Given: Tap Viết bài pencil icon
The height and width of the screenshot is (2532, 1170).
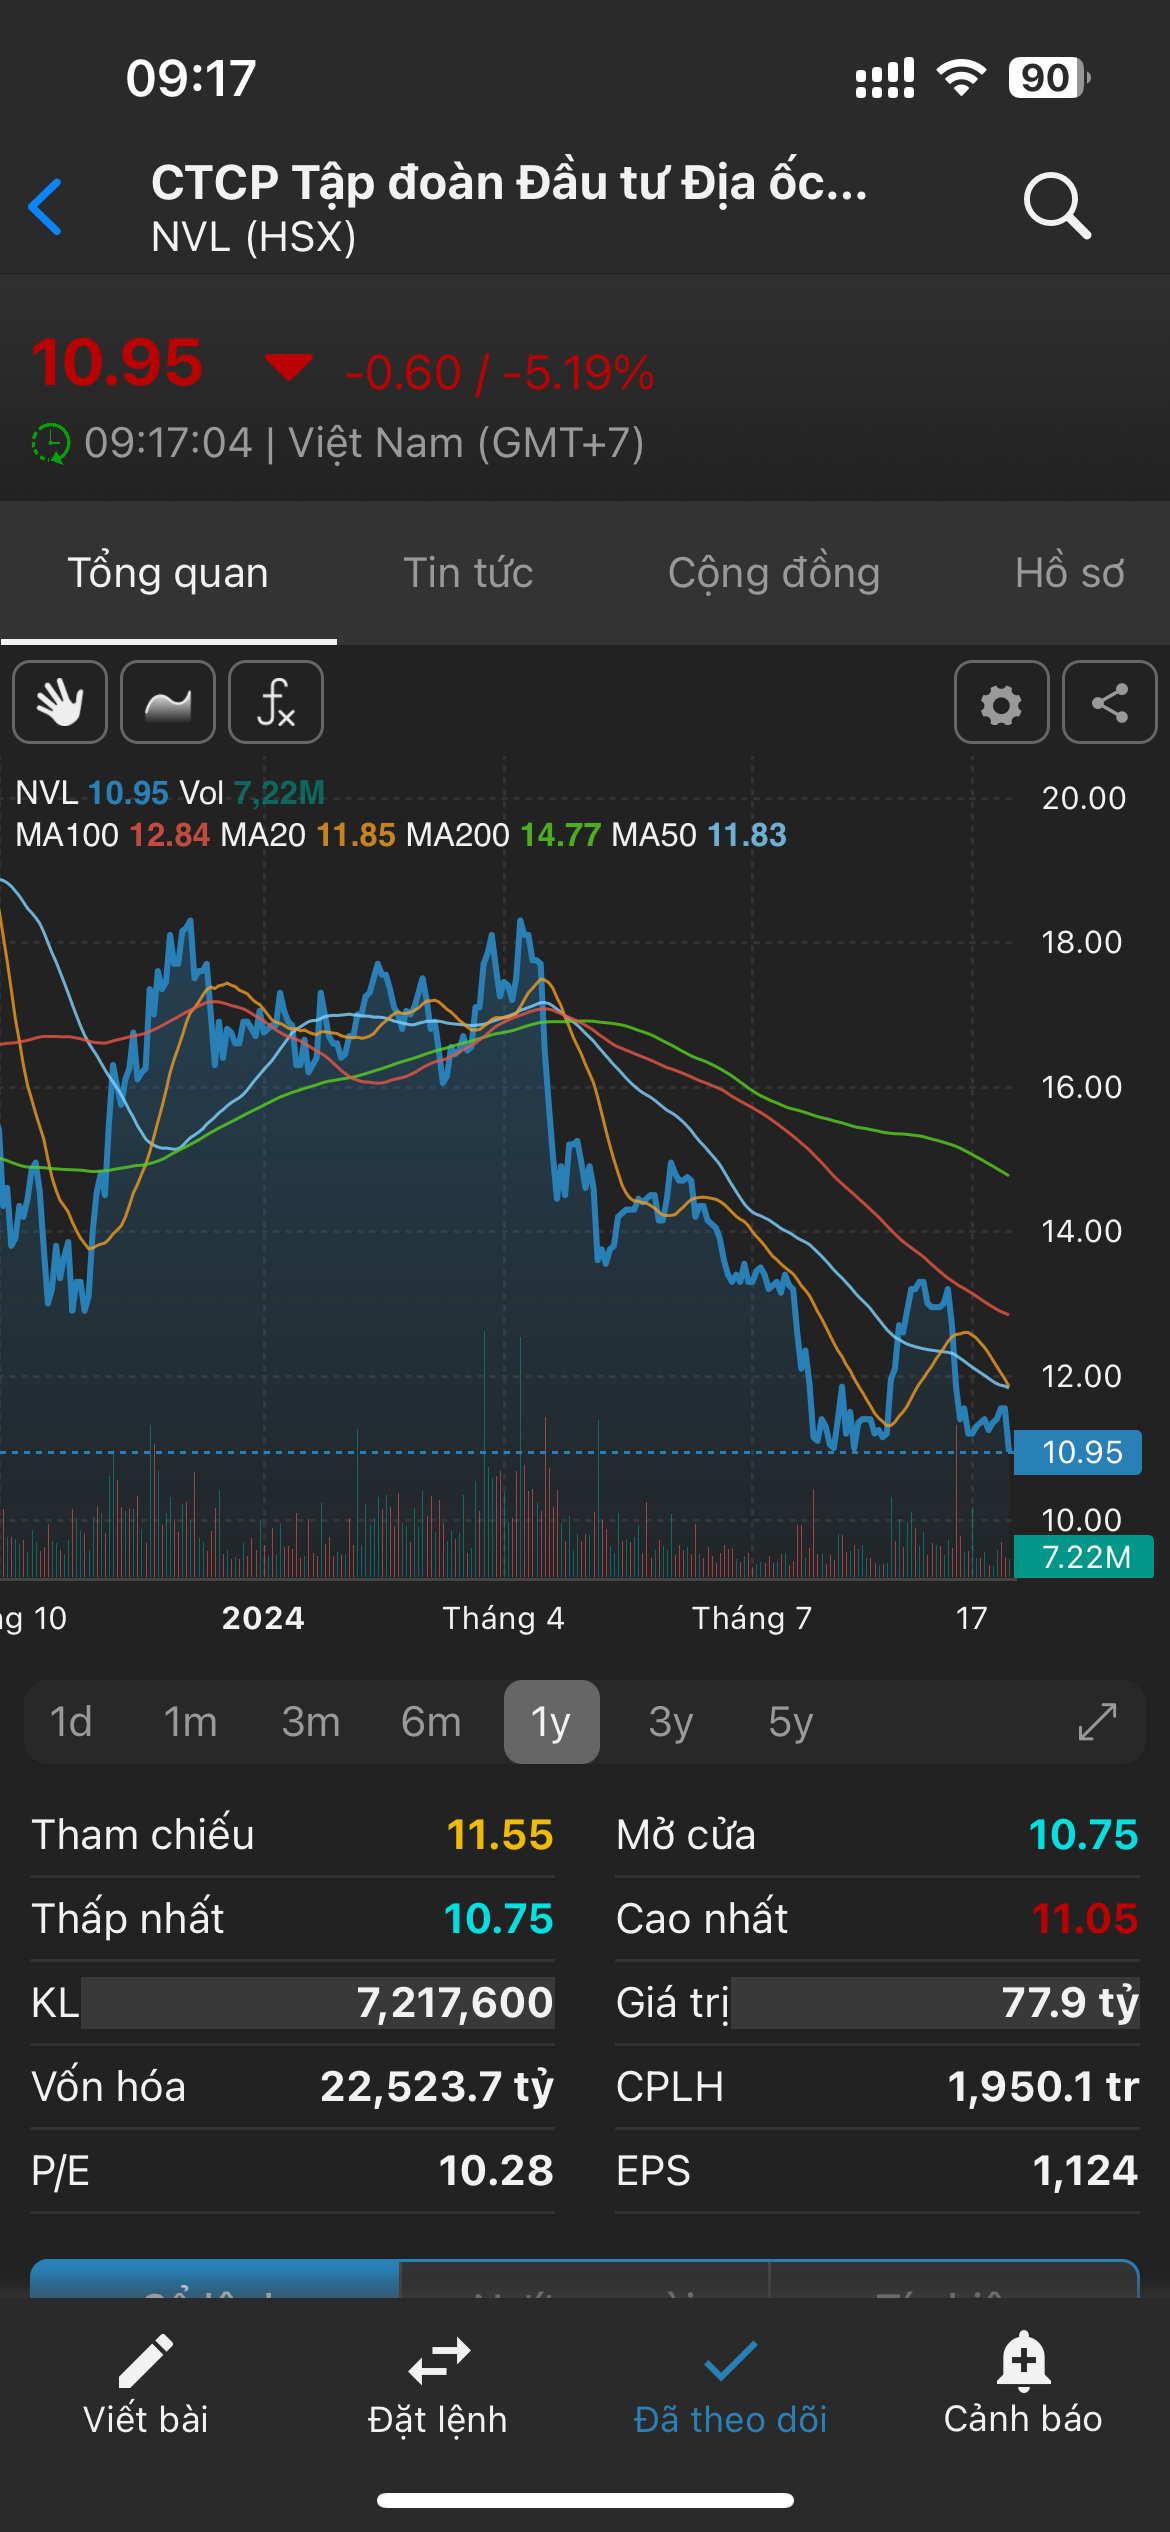Looking at the screenshot, I should click(146, 2363).
